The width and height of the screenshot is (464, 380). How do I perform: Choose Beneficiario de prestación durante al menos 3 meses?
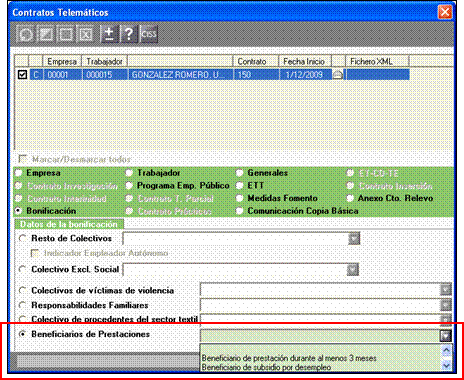[x=289, y=358]
